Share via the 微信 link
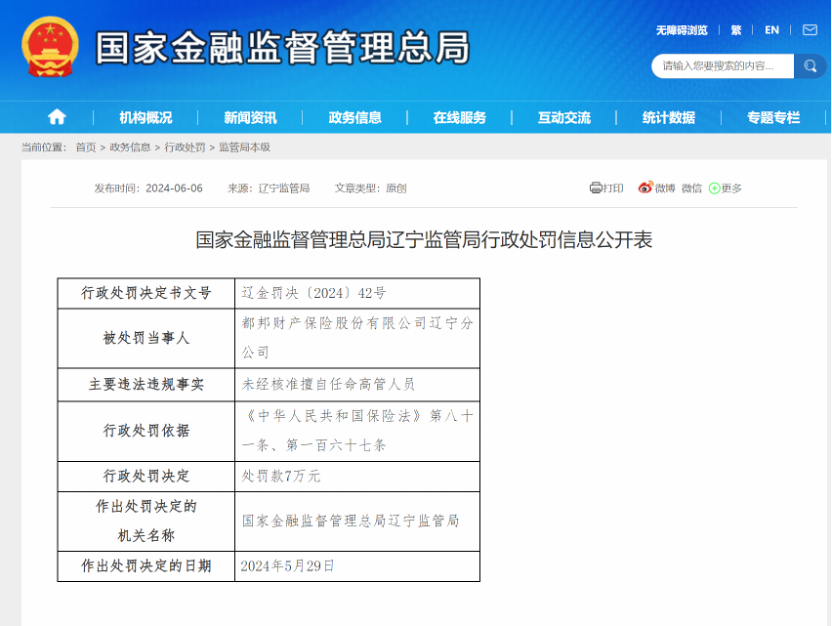The height and width of the screenshot is (626, 832). pos(691,188)
